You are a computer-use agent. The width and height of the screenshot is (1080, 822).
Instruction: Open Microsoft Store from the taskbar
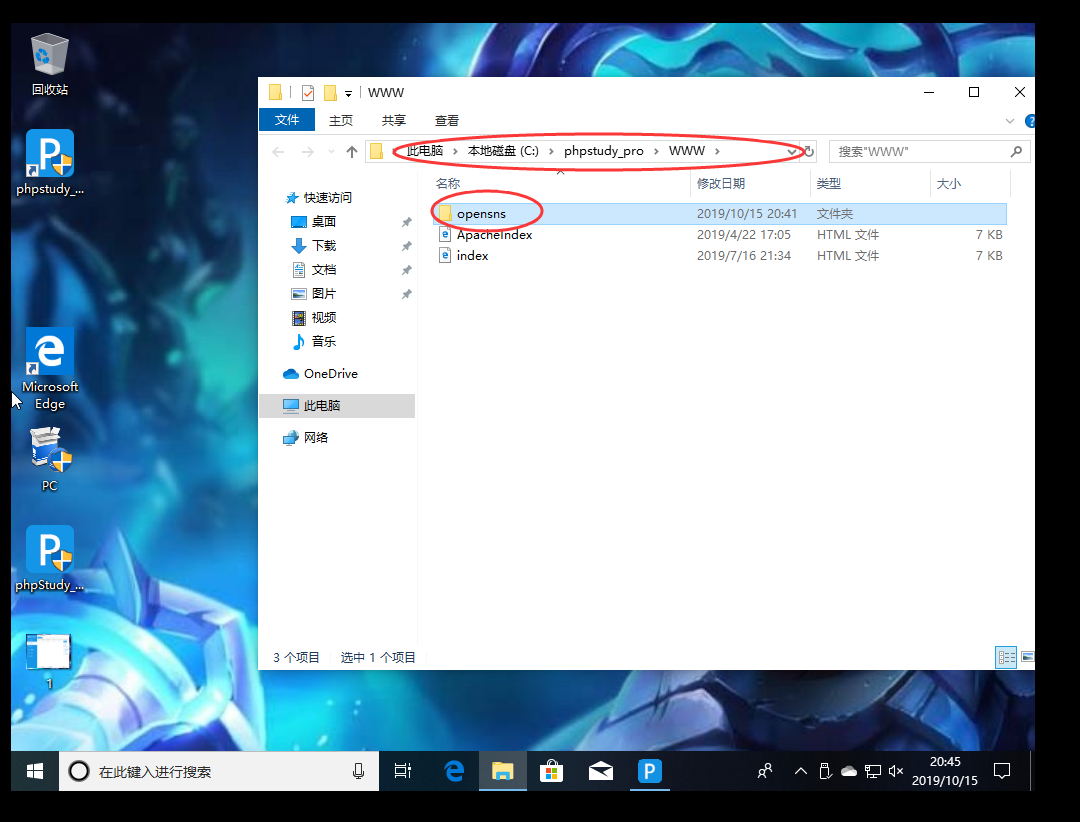click(551, 771)
